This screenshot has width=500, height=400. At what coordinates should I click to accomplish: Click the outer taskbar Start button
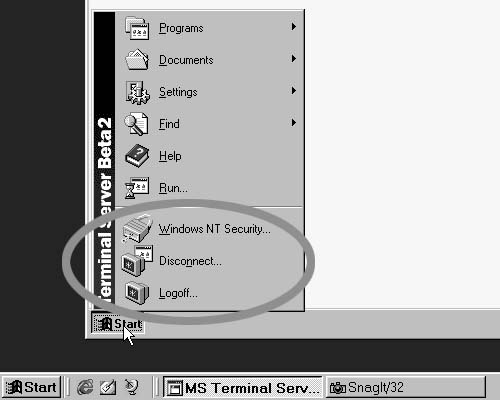[x=31, y=387]
